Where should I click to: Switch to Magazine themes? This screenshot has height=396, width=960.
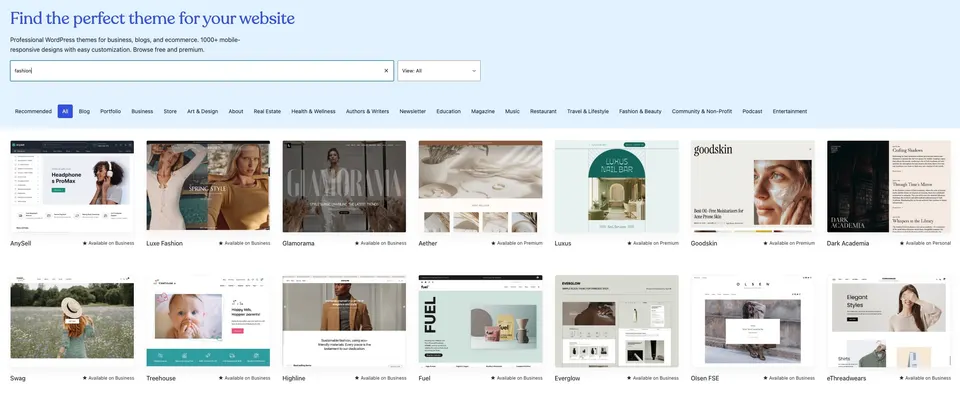[x=483, y=111]
